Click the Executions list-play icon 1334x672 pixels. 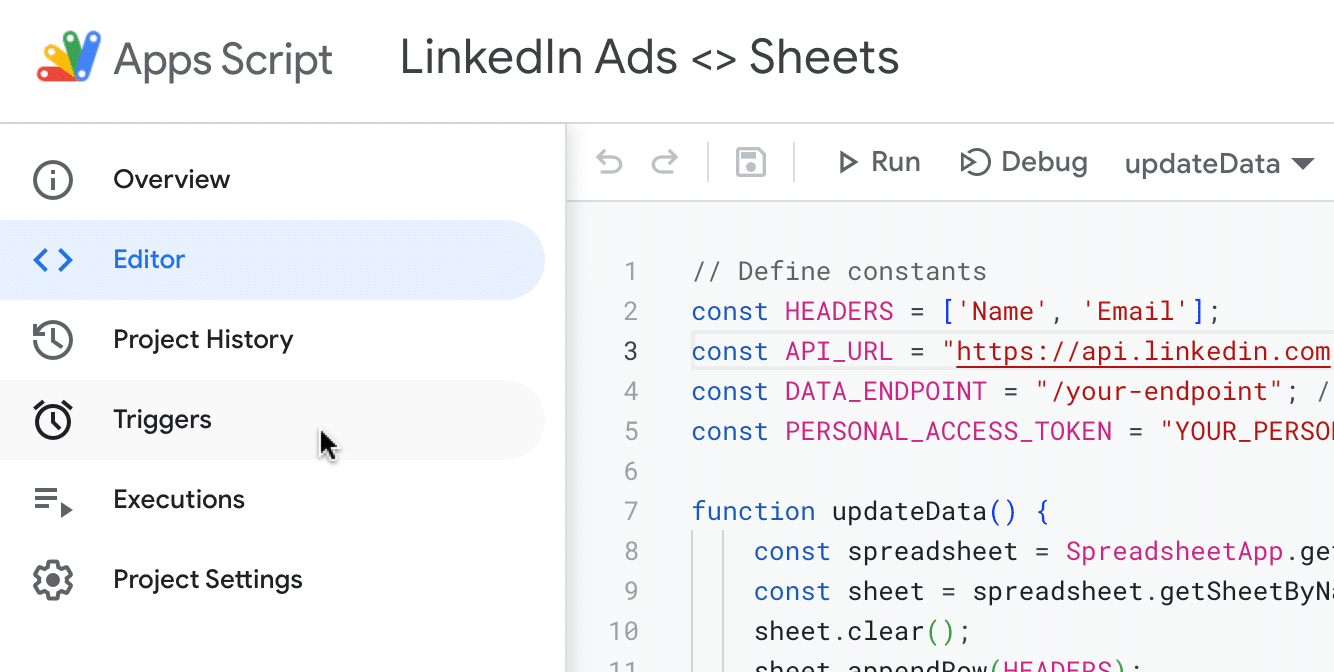(x=53, y=500)
